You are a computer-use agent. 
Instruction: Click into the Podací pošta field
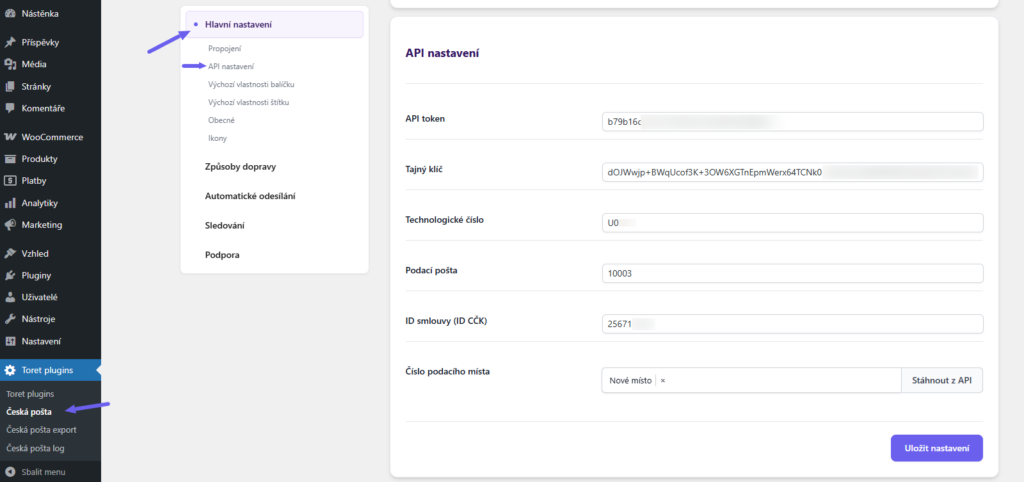792,273
